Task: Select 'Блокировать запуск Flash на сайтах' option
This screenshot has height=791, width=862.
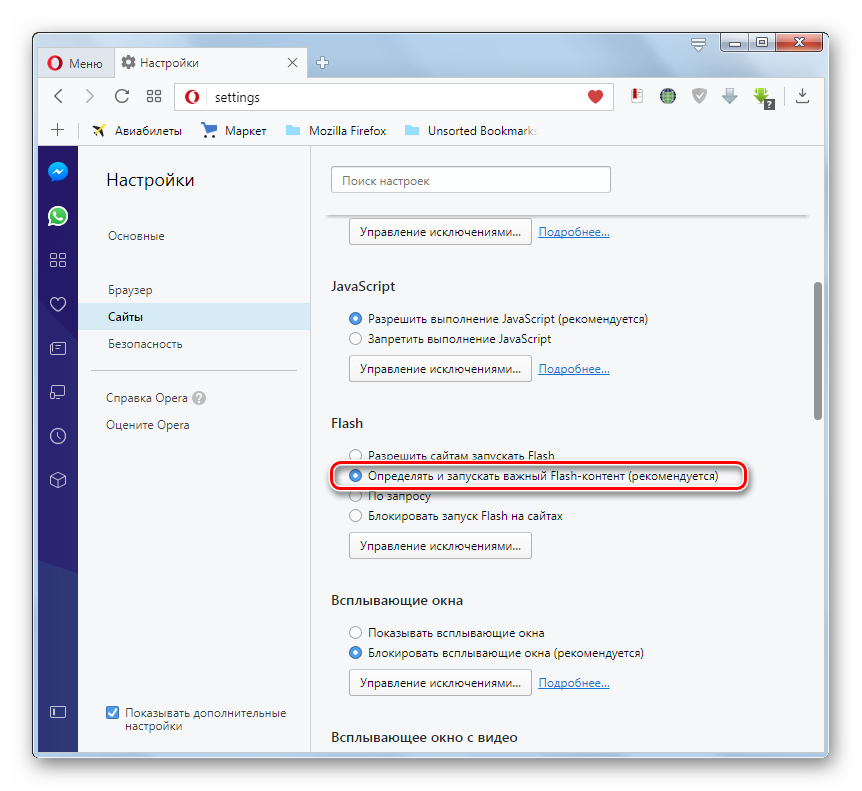Action: (355, 516)
